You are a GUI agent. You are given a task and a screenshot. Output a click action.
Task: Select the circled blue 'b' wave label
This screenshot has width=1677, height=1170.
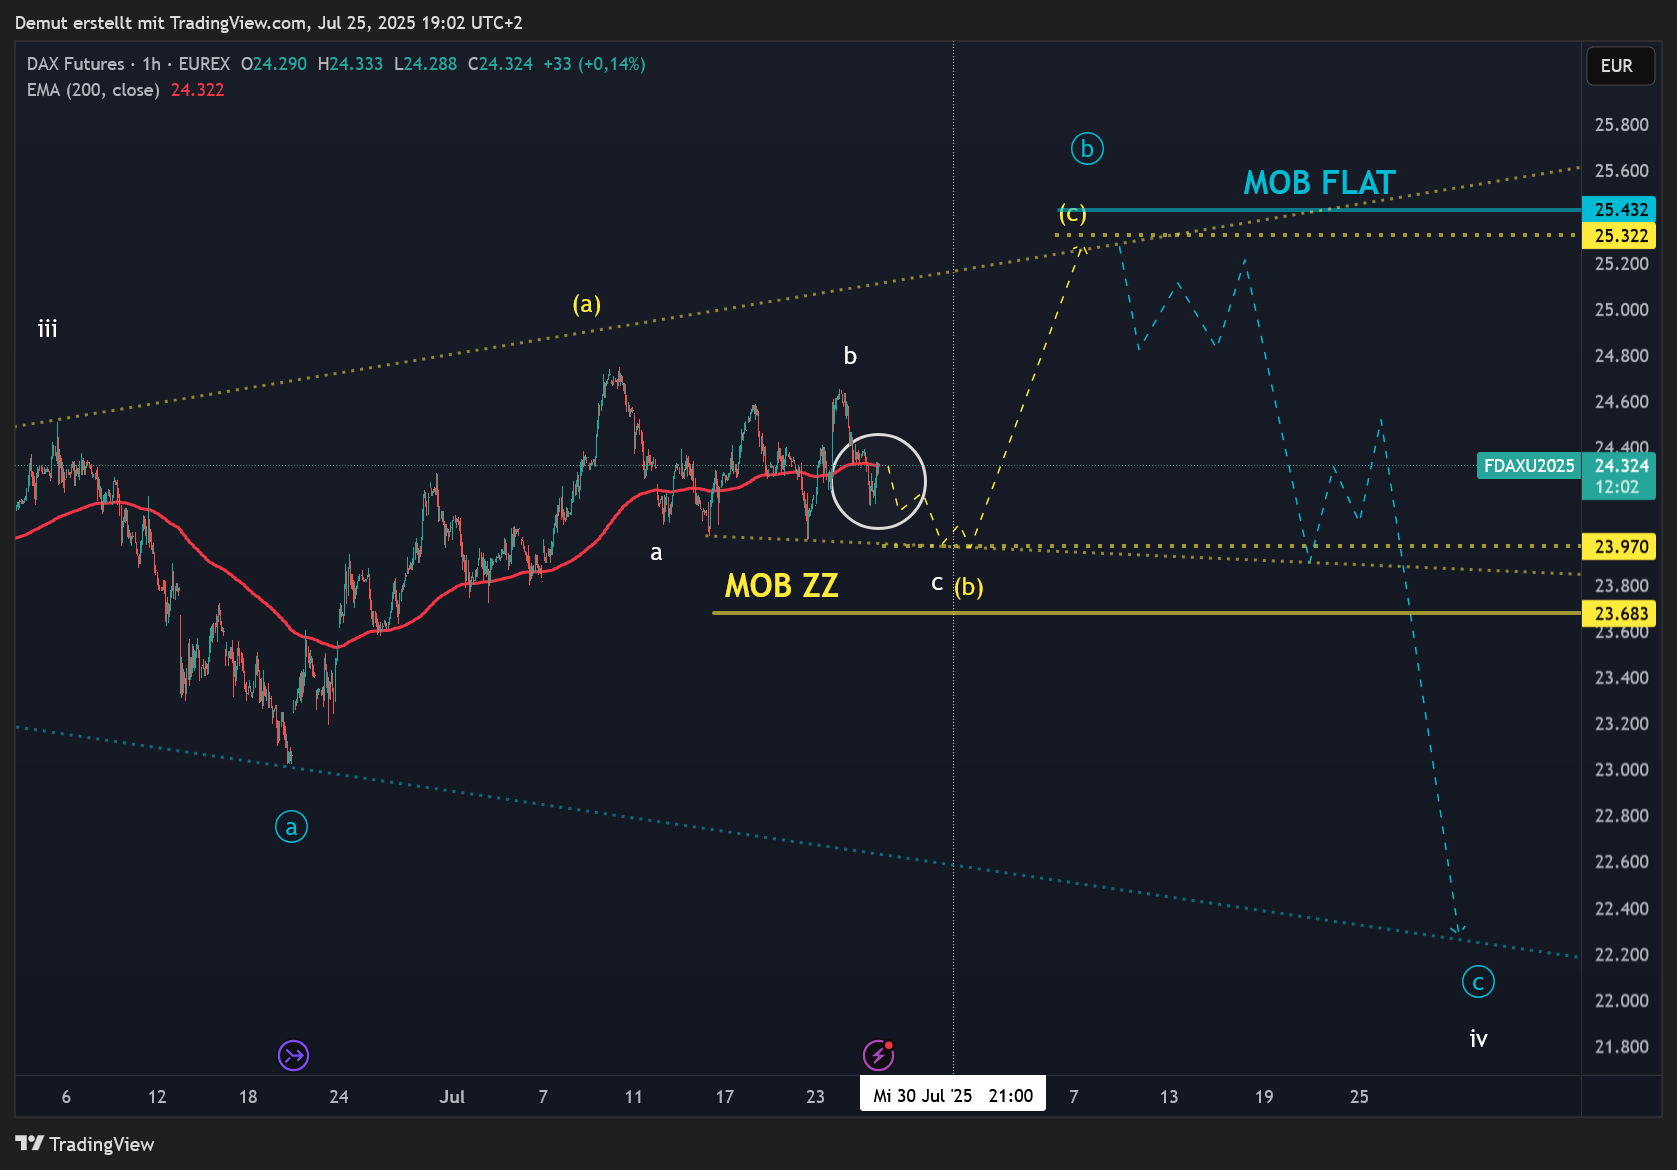tap(1087, 149)
